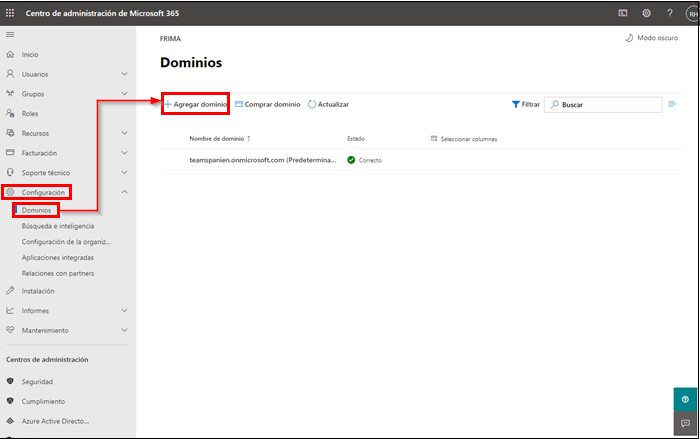
Task: Click Comprar dominio button
Action: tap(268, 104)
